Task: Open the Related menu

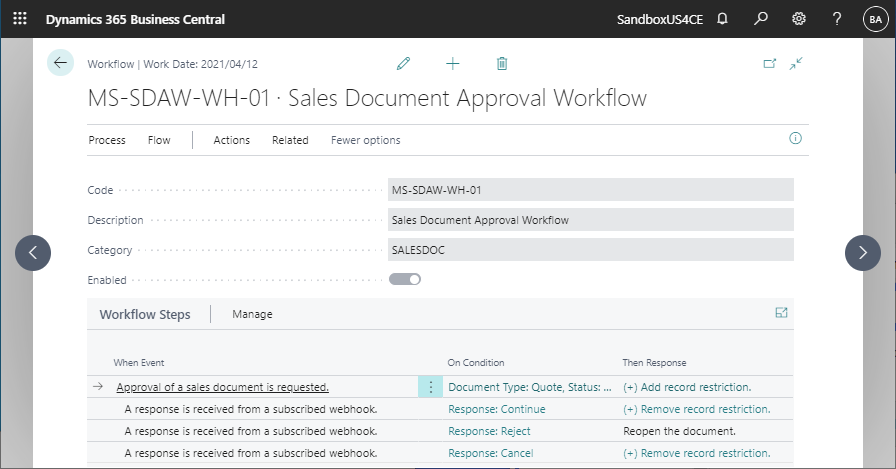Action: pos(290,140)
